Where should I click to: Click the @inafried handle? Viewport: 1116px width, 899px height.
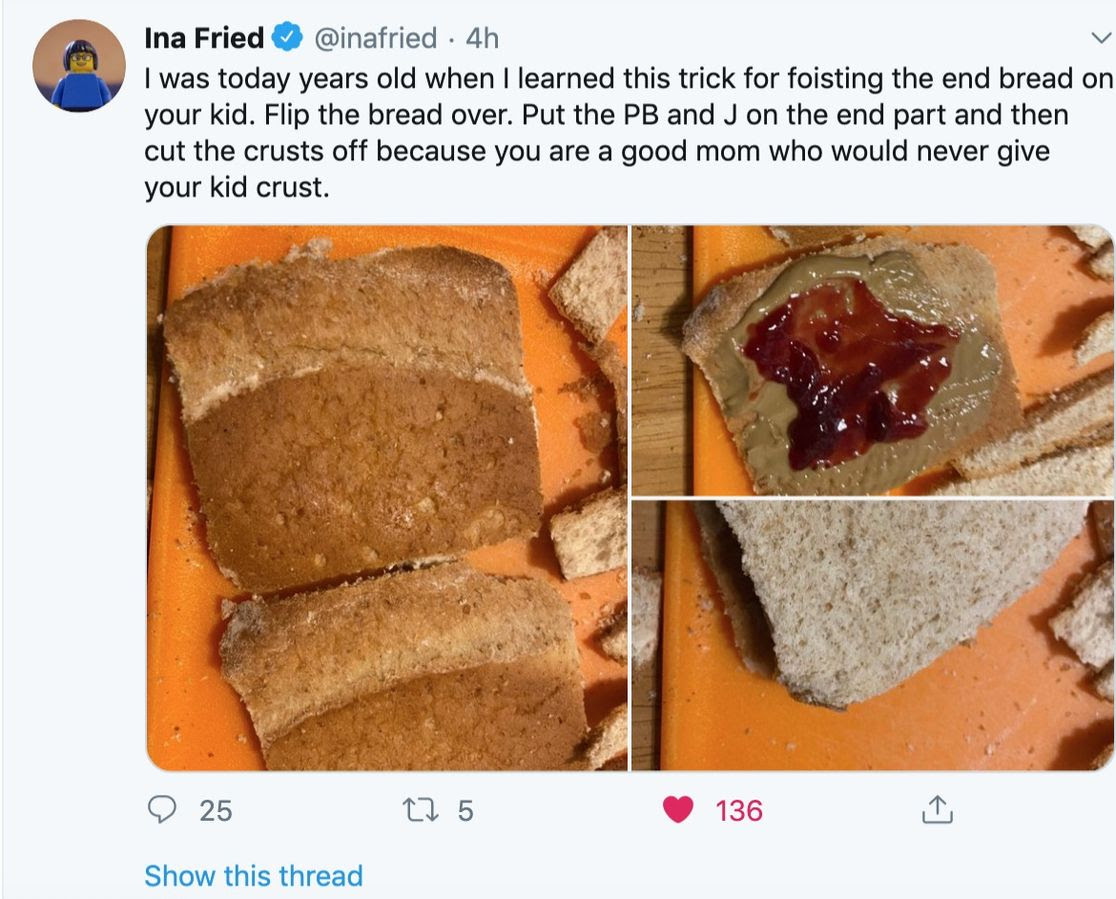(376, 38)
